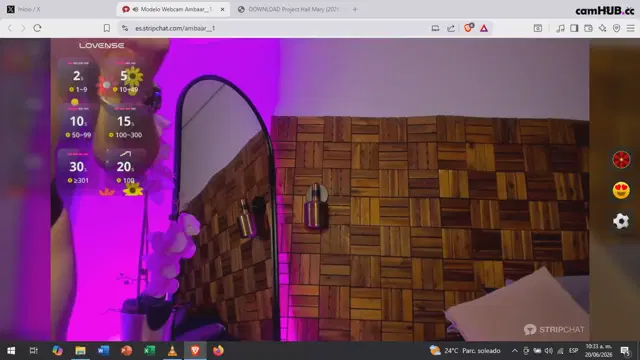Open the Windows Start menu

point(11,350)
